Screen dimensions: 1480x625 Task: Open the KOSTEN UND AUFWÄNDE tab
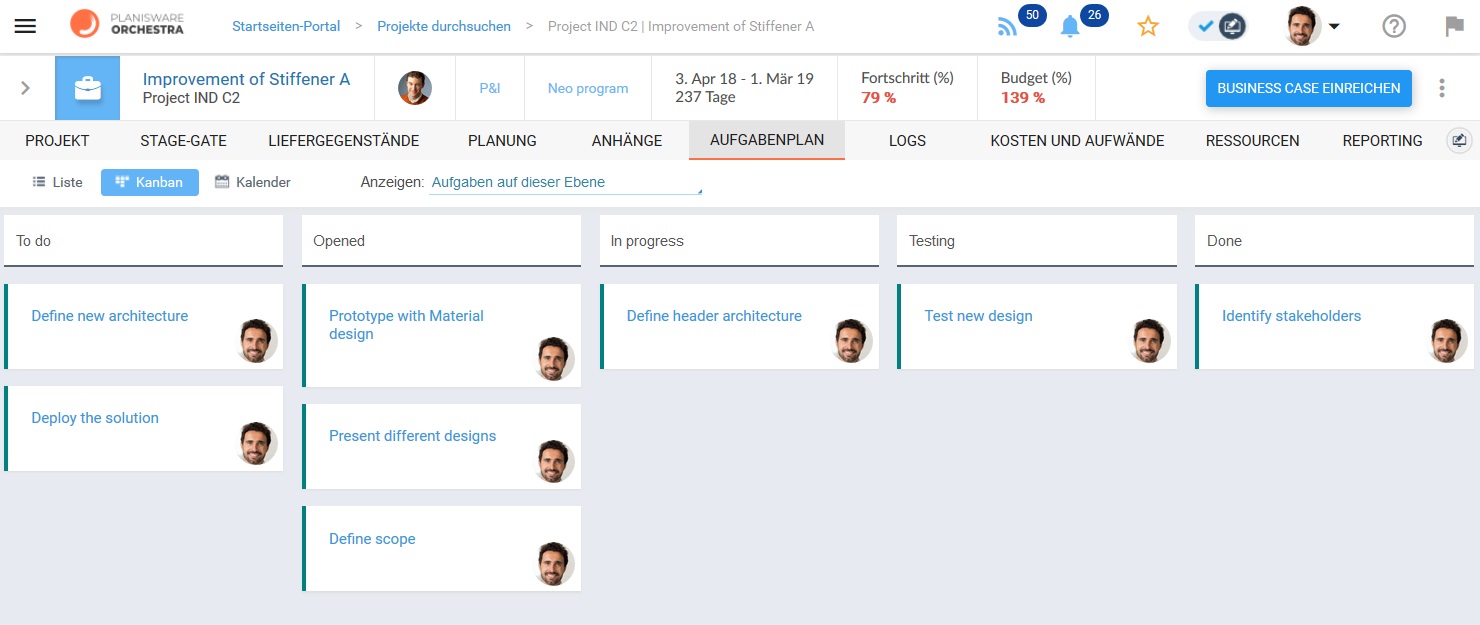click(1077, 141)
